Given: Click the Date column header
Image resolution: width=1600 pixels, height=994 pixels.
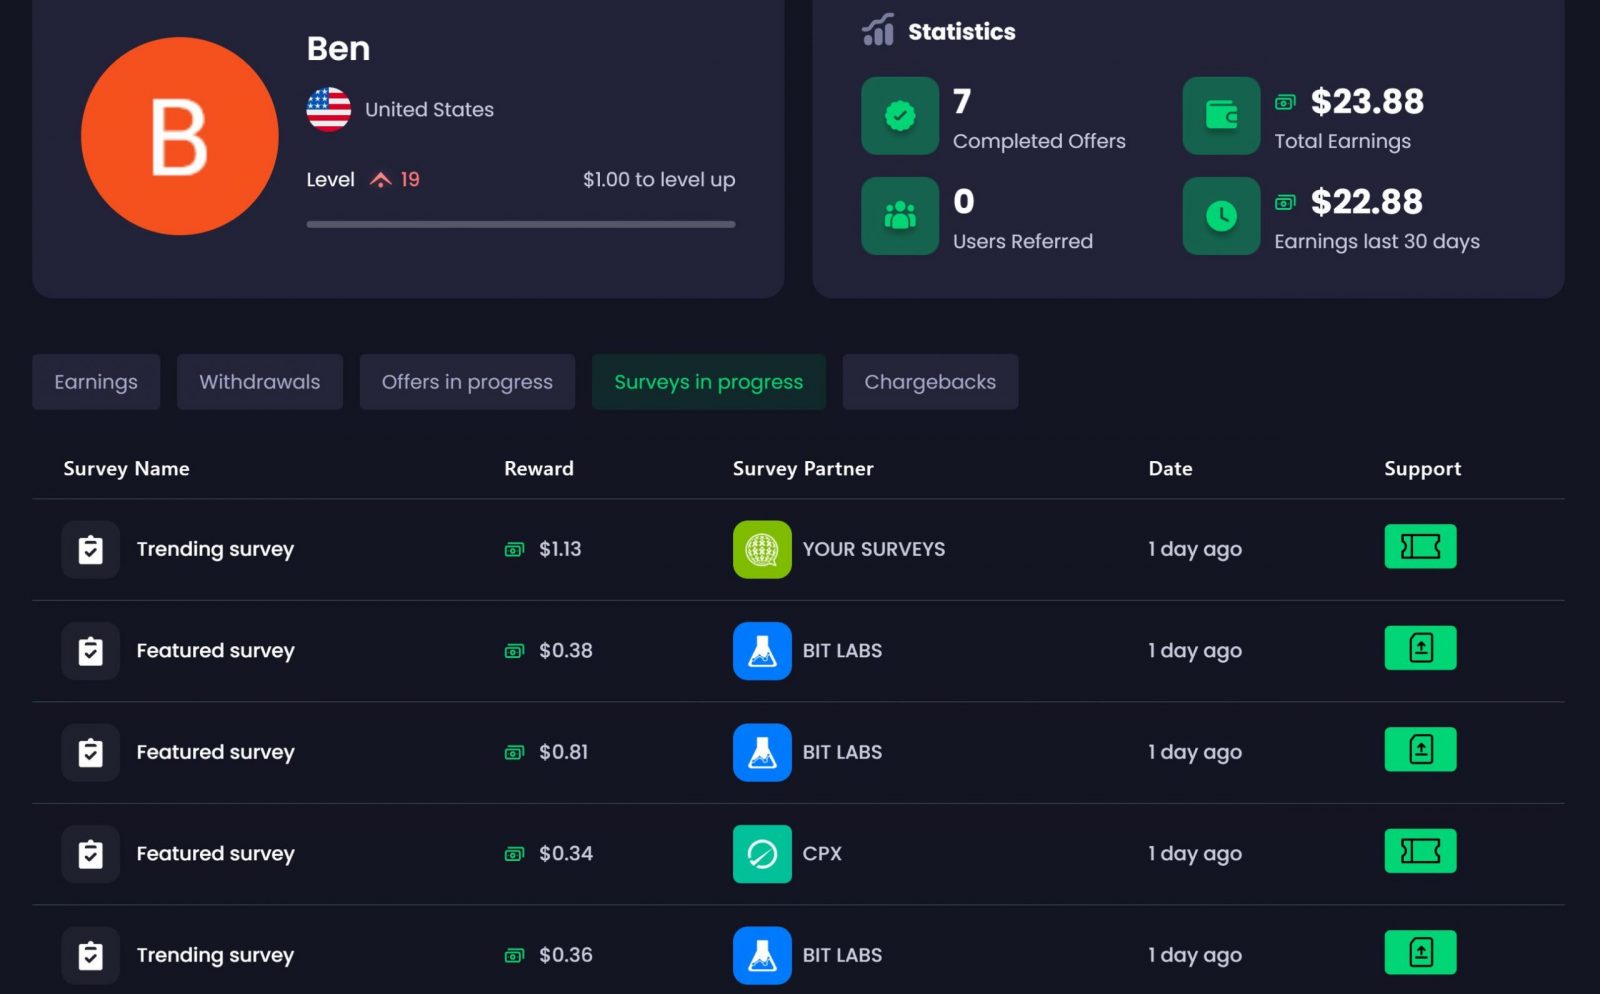Looking at the screenshot, I should [x=1170, y=469].
